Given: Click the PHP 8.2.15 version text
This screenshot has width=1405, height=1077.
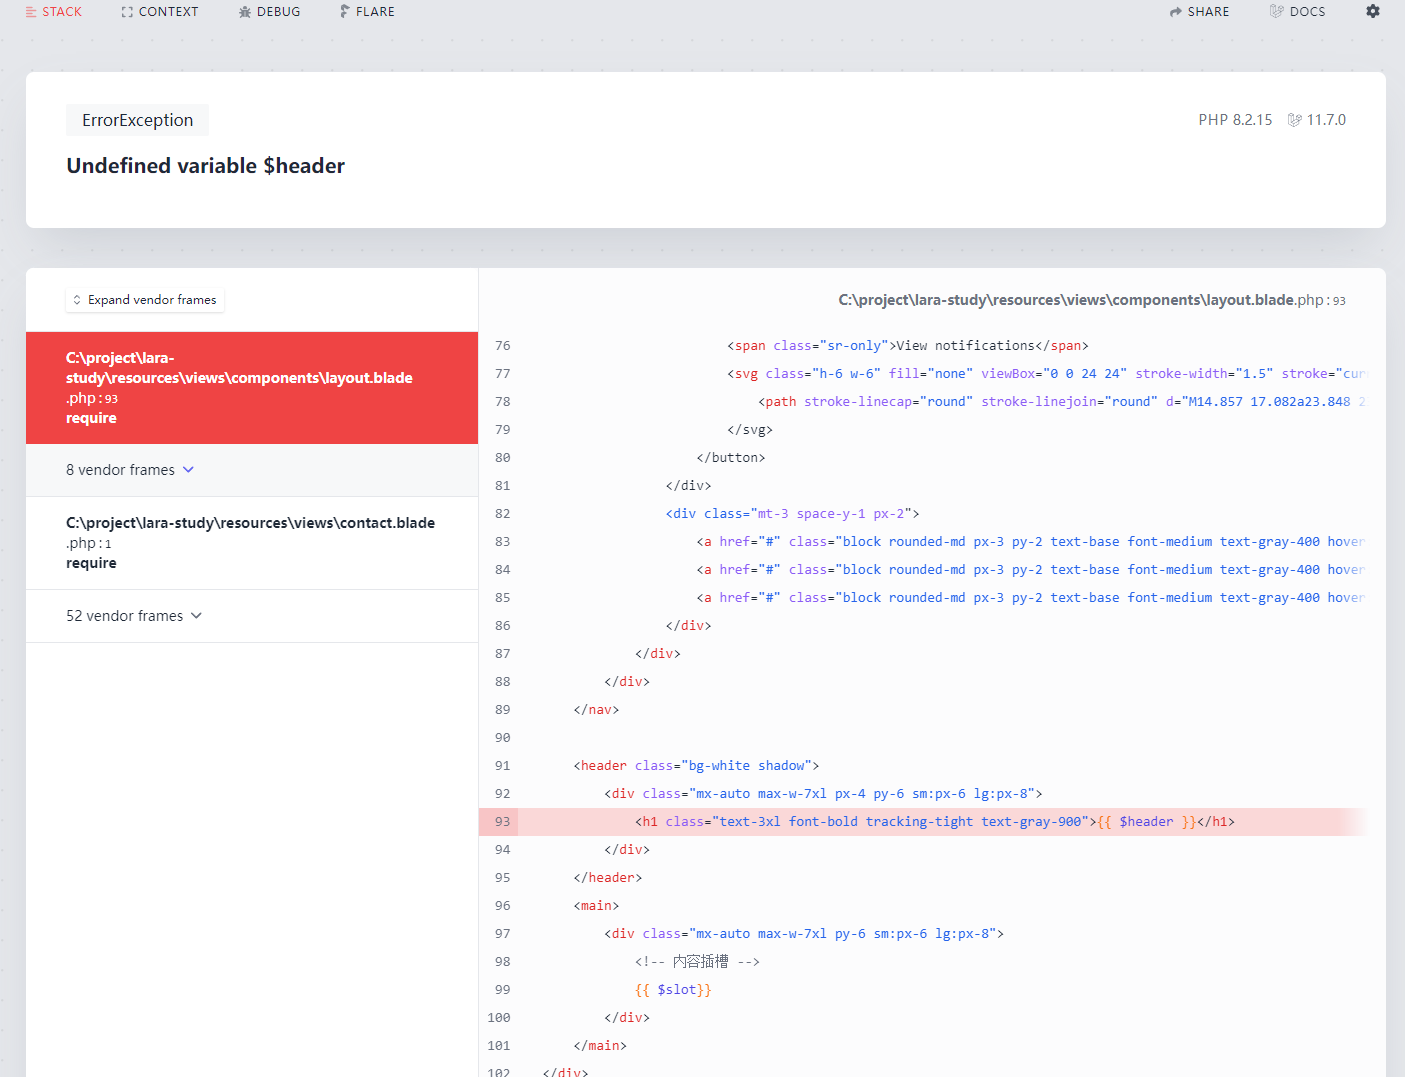Looking at the screenshot, I should (1235, 120).
